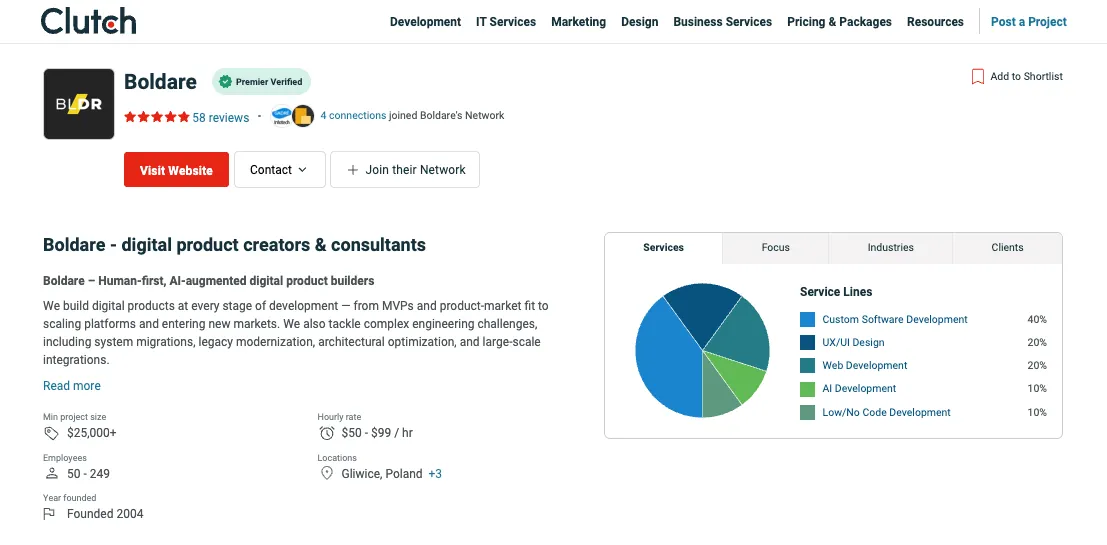Open the Contact dropdown
Image resolution: width=1107 pixels, height=545 pixels.
pyautogui.click(x=280, y=169)
